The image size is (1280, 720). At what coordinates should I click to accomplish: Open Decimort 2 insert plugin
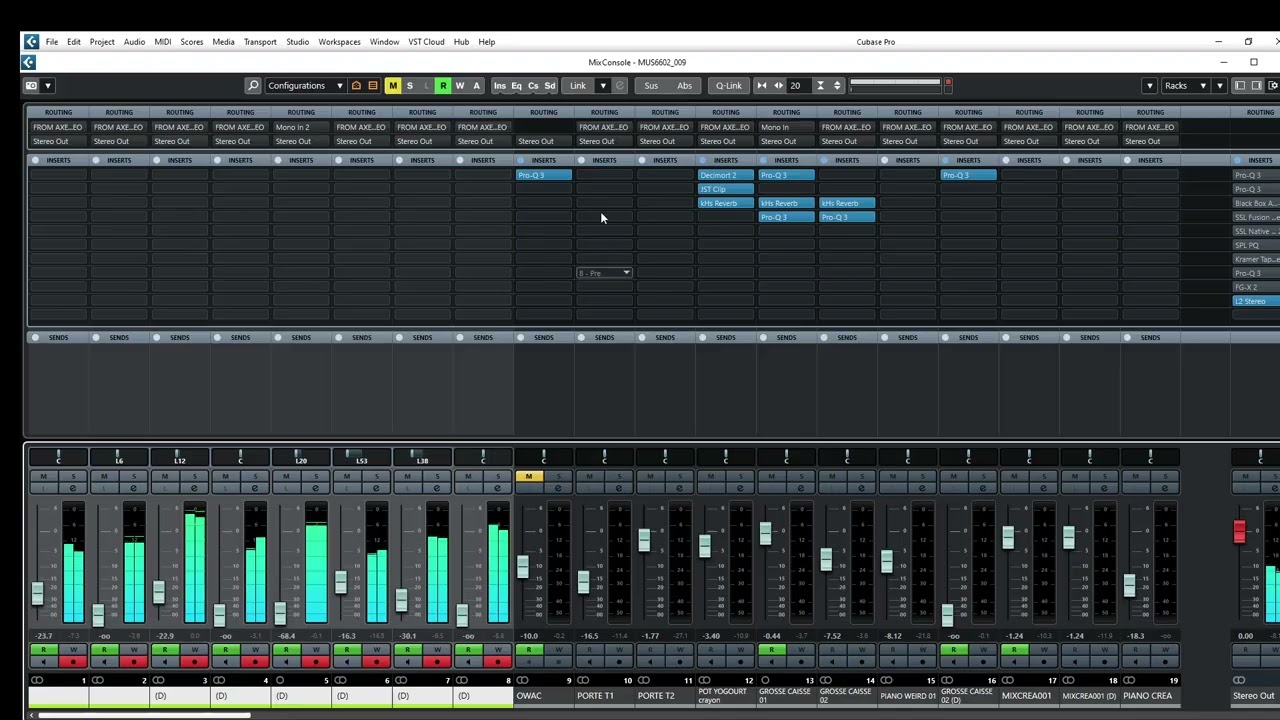725,175
